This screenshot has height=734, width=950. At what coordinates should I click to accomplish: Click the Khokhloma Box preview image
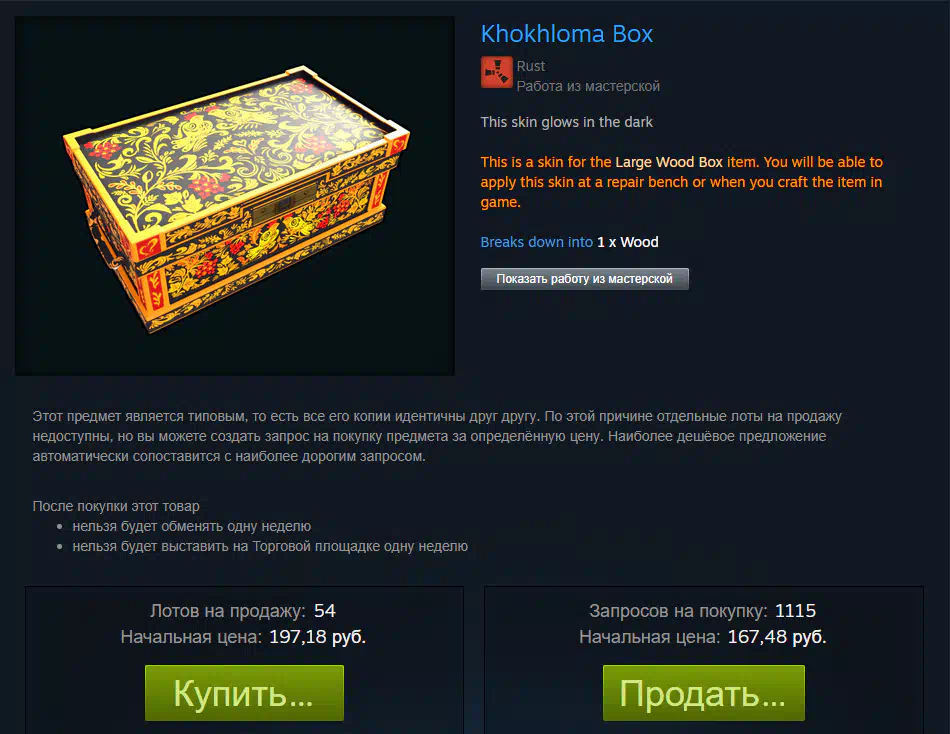point(234,196)
